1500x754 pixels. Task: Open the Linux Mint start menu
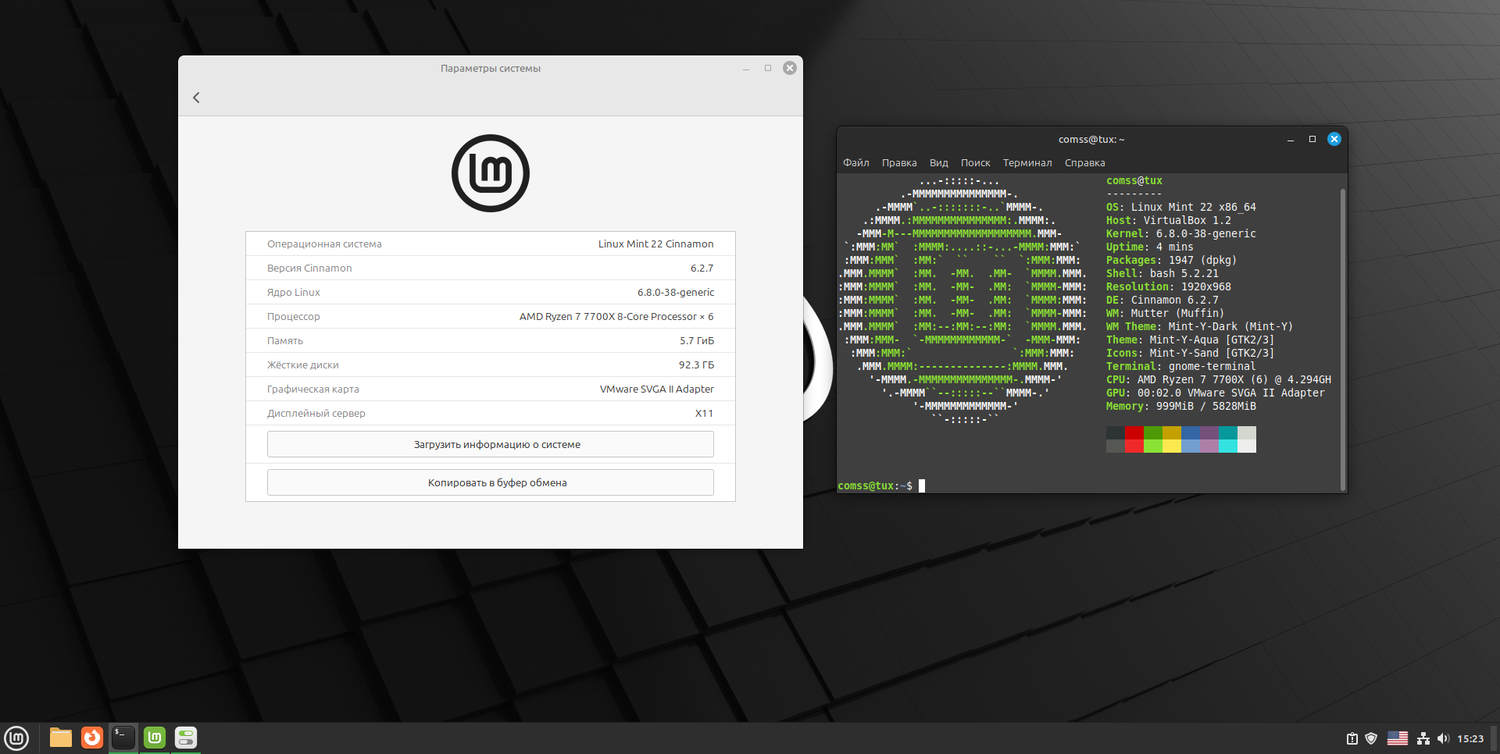[x=18, y=738]
